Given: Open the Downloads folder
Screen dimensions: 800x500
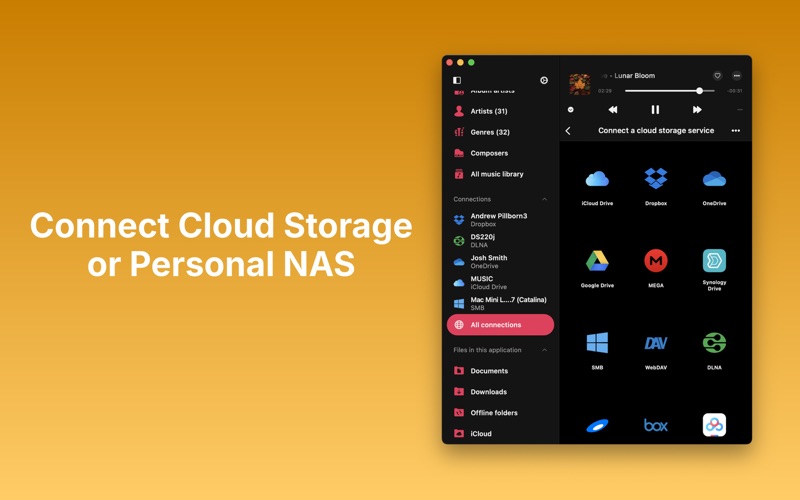Looking at the screenshot, I should pyautogui.click(x=500, y=392).
